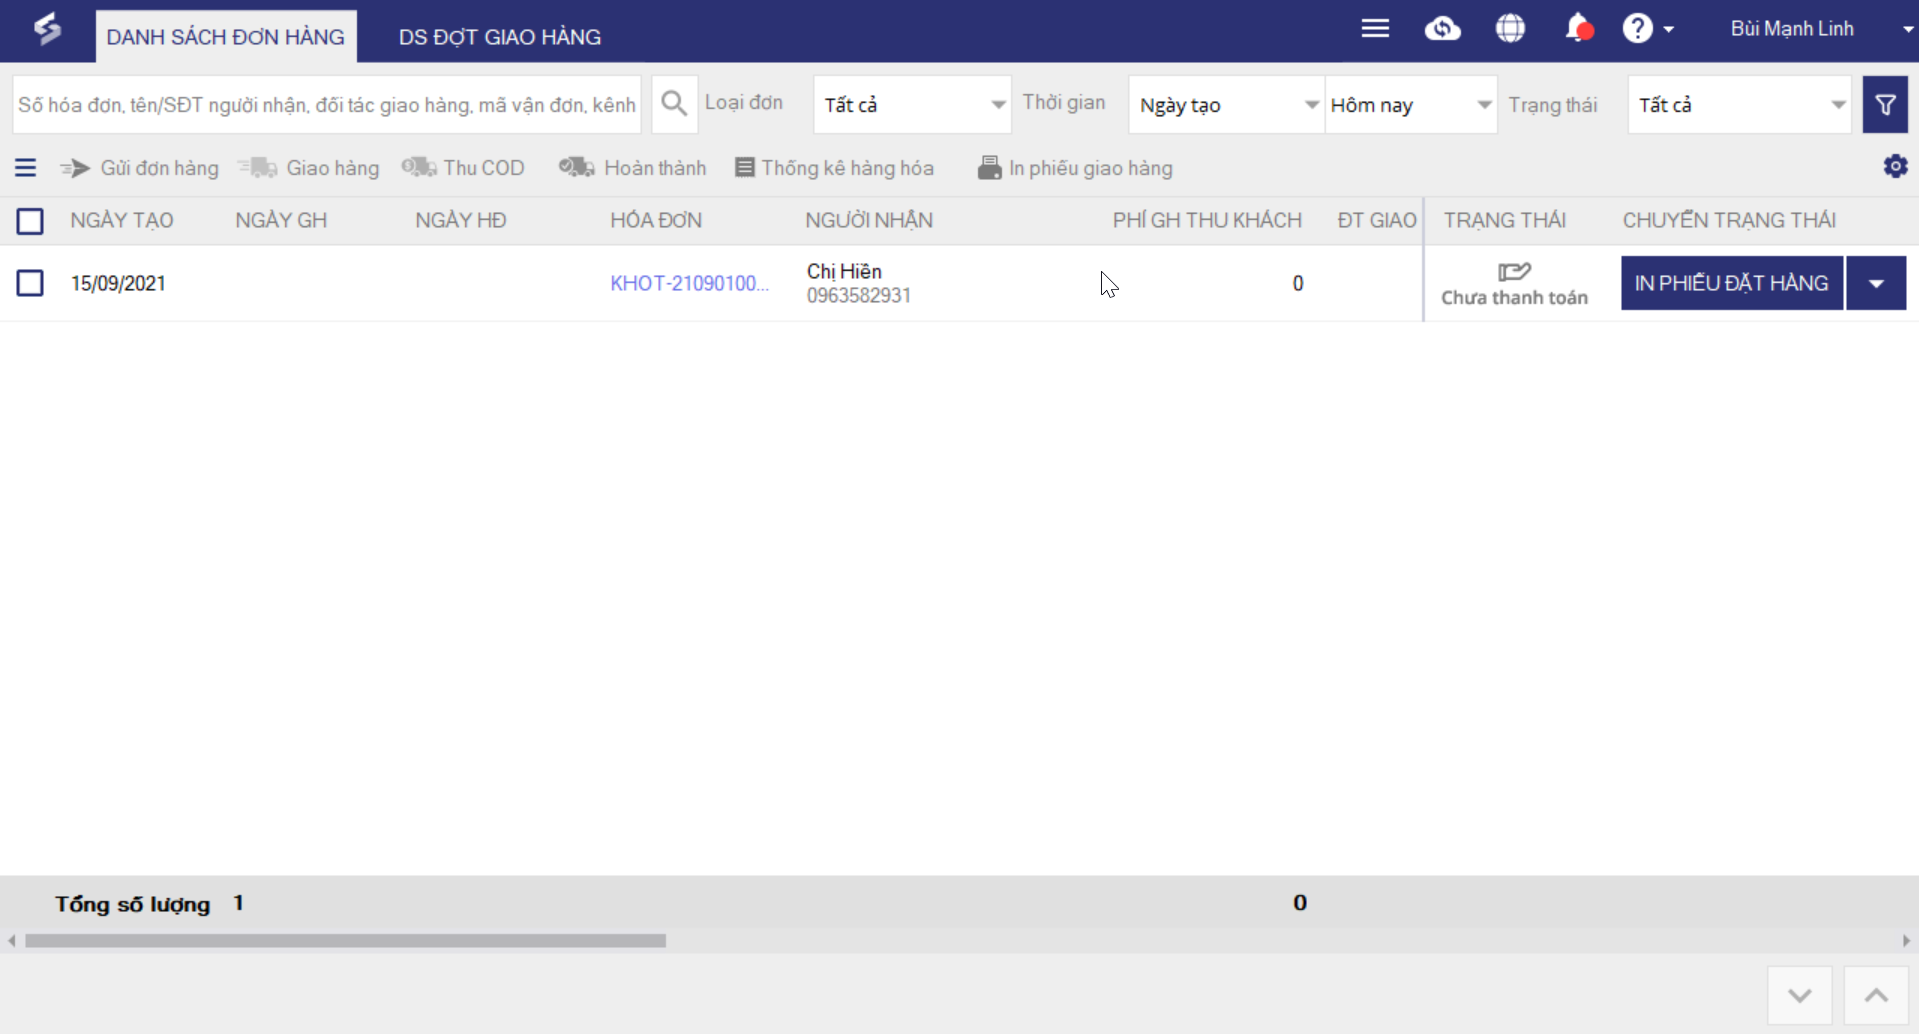Switch to DS đợt giao hàng tab
The image size is (1919, 1034).
(x=500, y=37)
